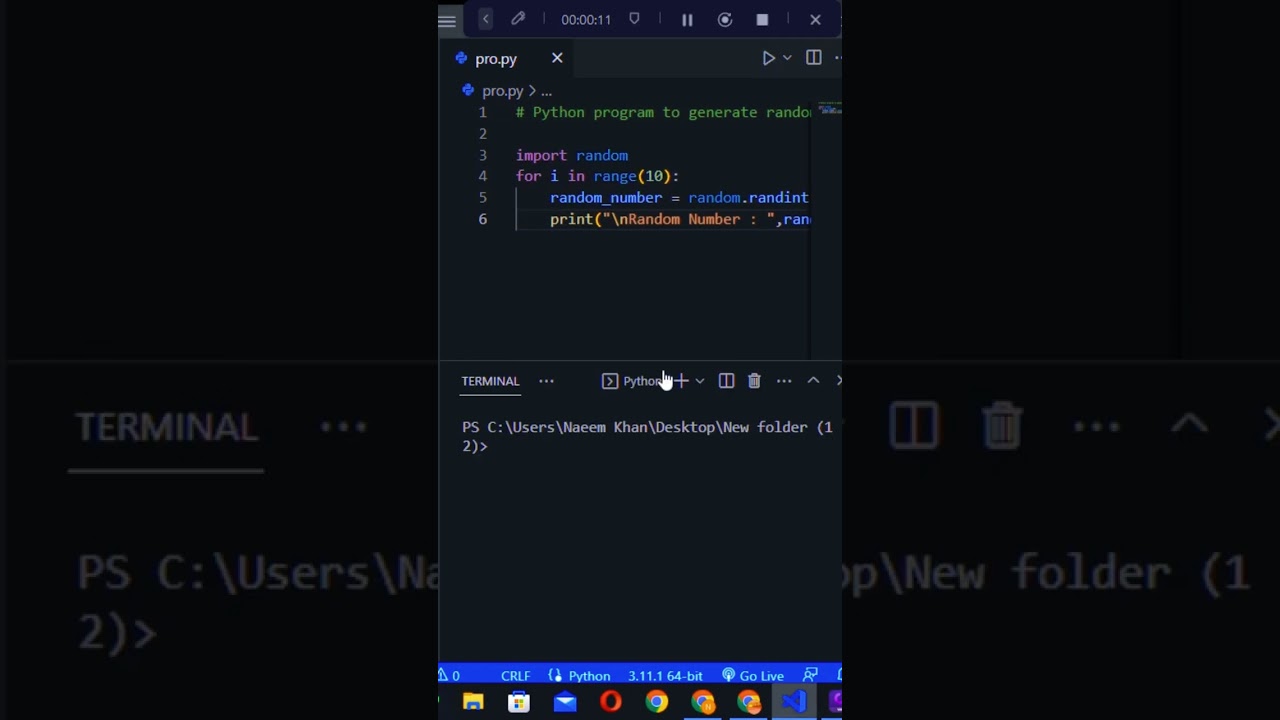The width and height of the screenshot is (1280, 720).
Task: Click the feedback icon in status bar
Action: coord(810,676)
